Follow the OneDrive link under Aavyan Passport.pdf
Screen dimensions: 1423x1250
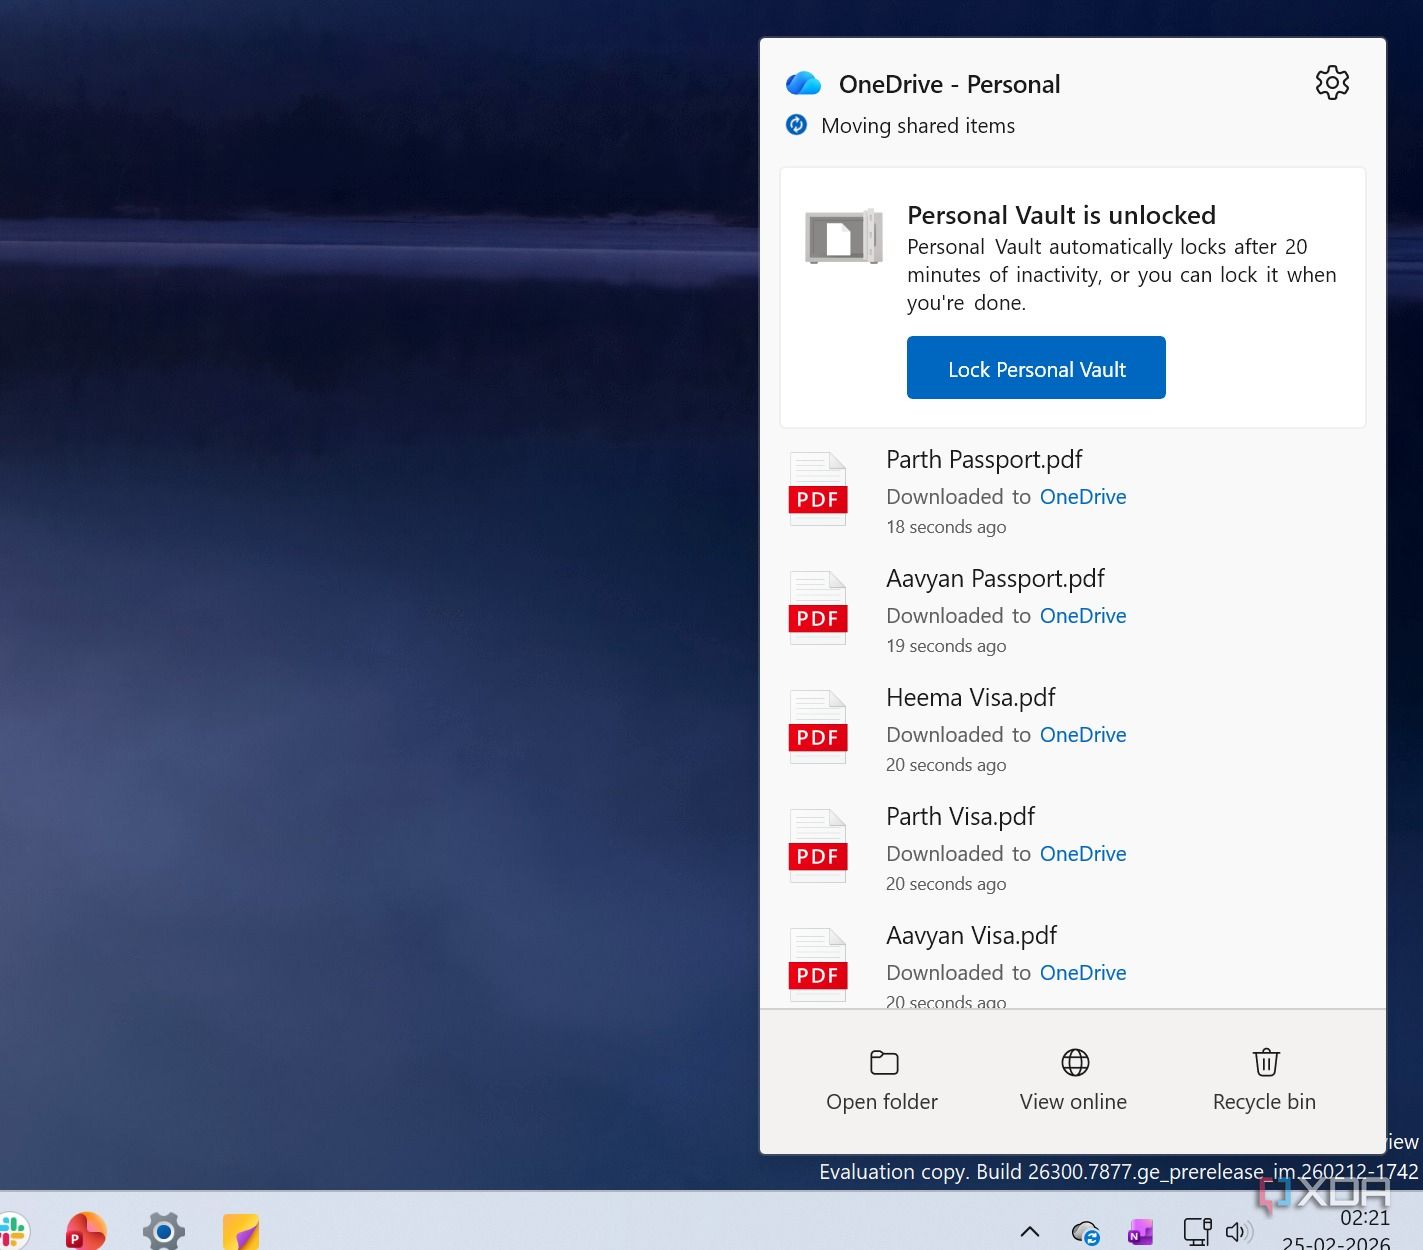[x=1083, y=616]
